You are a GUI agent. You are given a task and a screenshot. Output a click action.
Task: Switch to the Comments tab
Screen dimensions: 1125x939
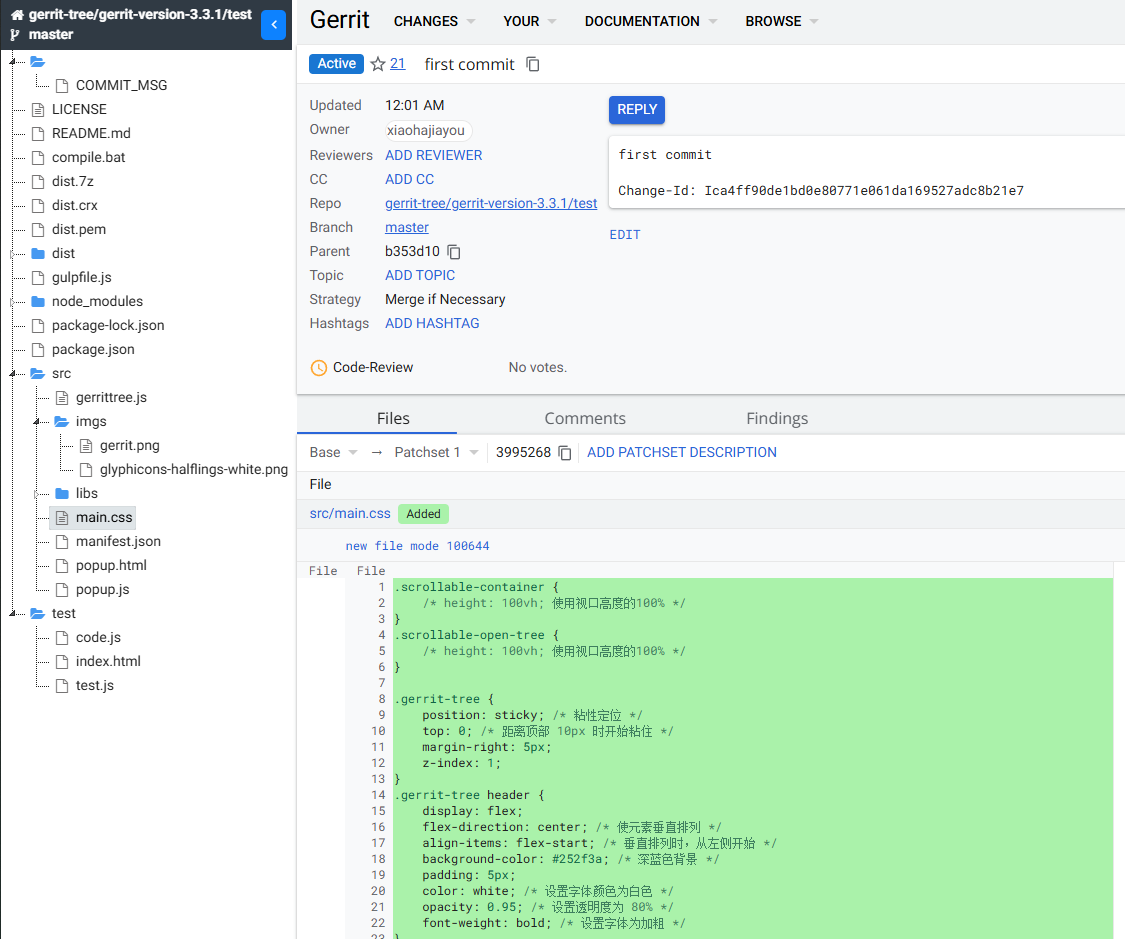585,418
